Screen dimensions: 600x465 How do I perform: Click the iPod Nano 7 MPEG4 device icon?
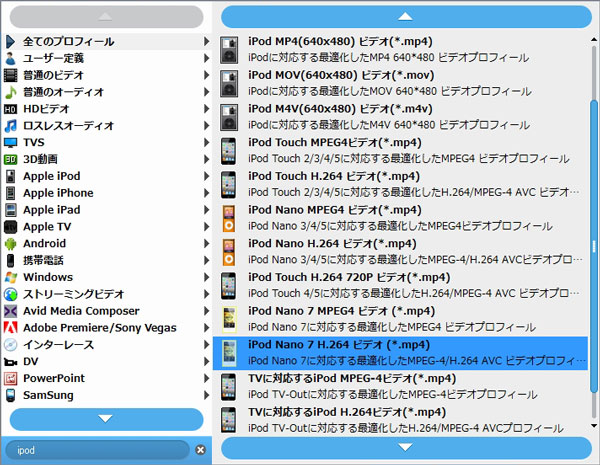[229, 319]
